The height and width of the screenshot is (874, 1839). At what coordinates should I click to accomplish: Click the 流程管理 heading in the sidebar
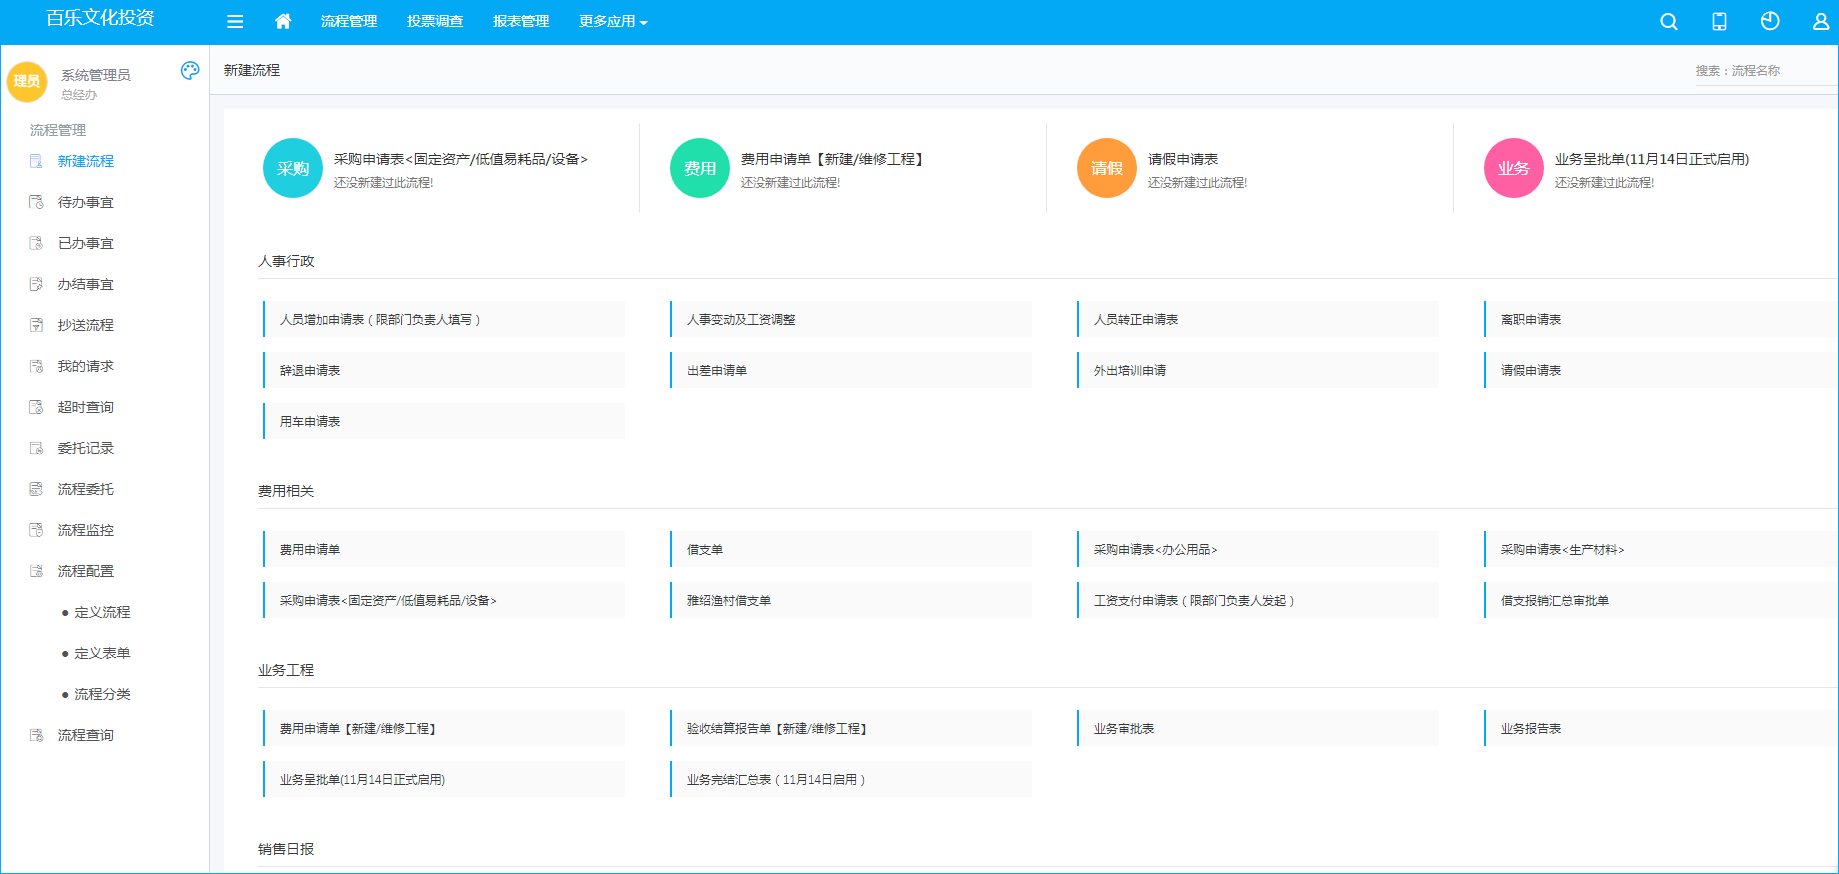(x=58, y=130)
